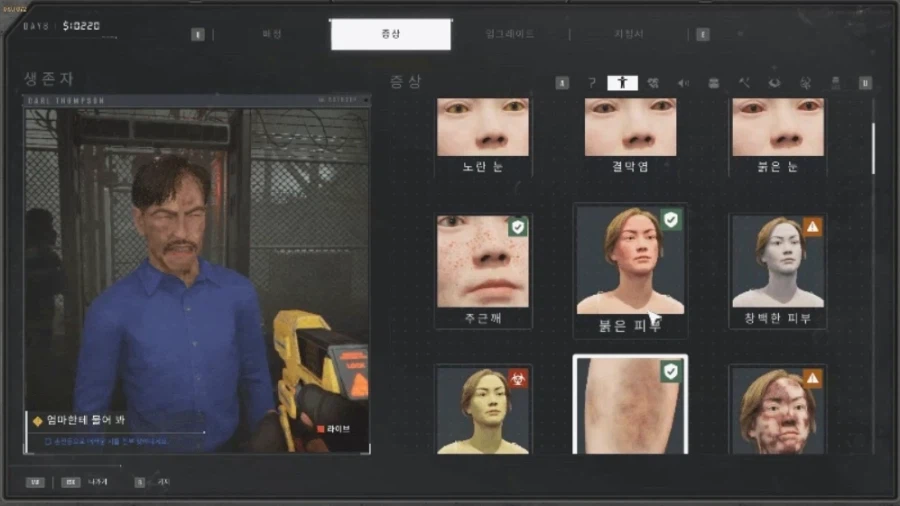Select the highlighted skin rash symptom card
This screenshot has width=900, height=506.
coord(630,407)
